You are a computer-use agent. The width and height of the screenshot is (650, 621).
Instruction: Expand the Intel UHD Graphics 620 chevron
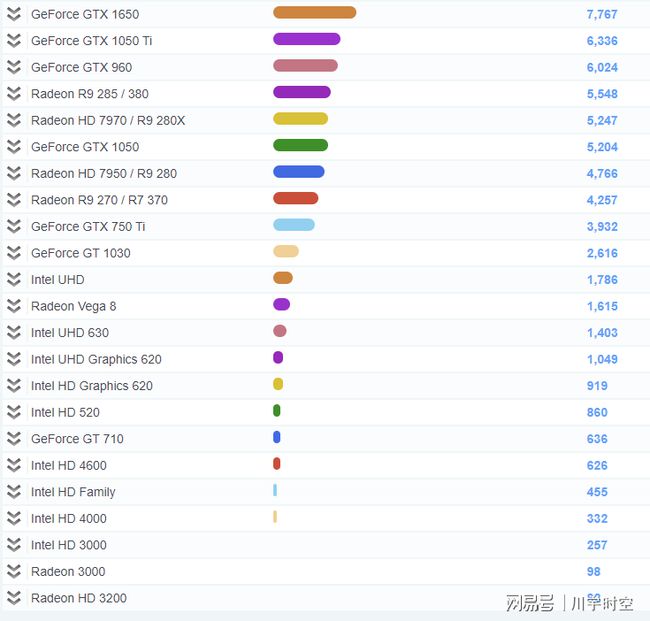click(x=14, y=359)
